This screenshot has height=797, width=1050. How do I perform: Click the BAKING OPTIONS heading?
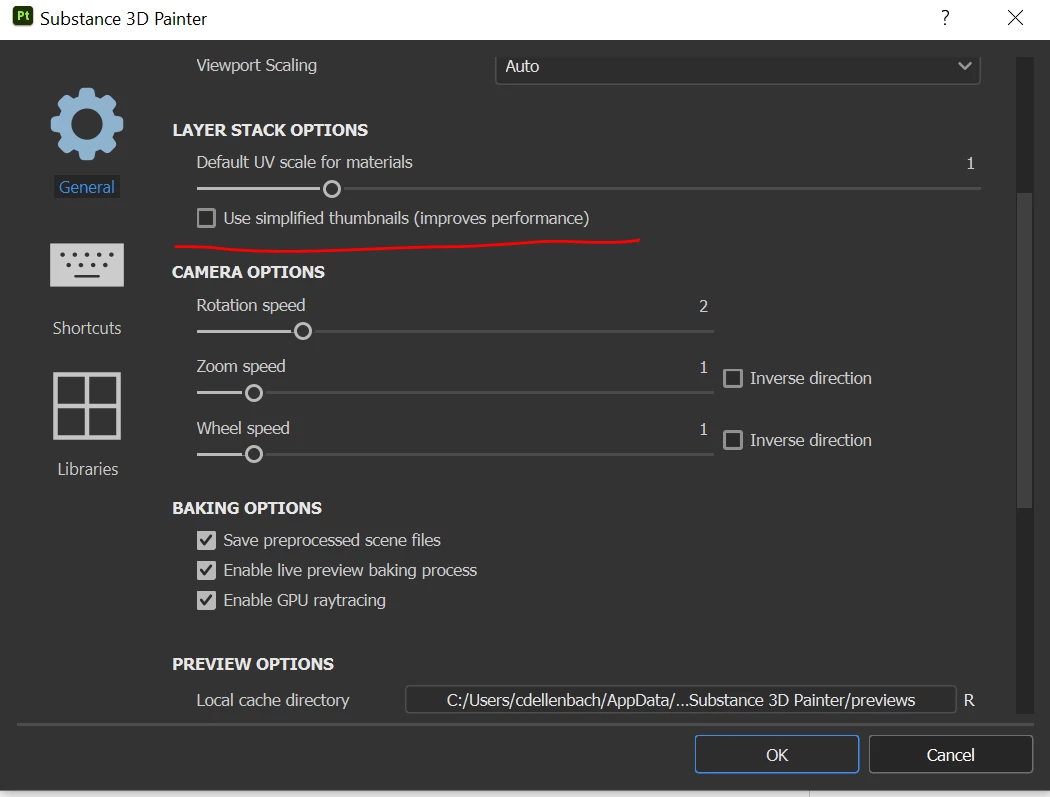(x=247, y=508)
